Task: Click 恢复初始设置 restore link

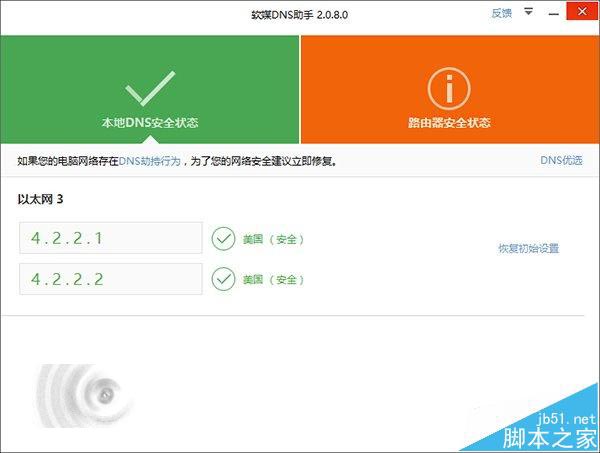Action: pos(528,248)
